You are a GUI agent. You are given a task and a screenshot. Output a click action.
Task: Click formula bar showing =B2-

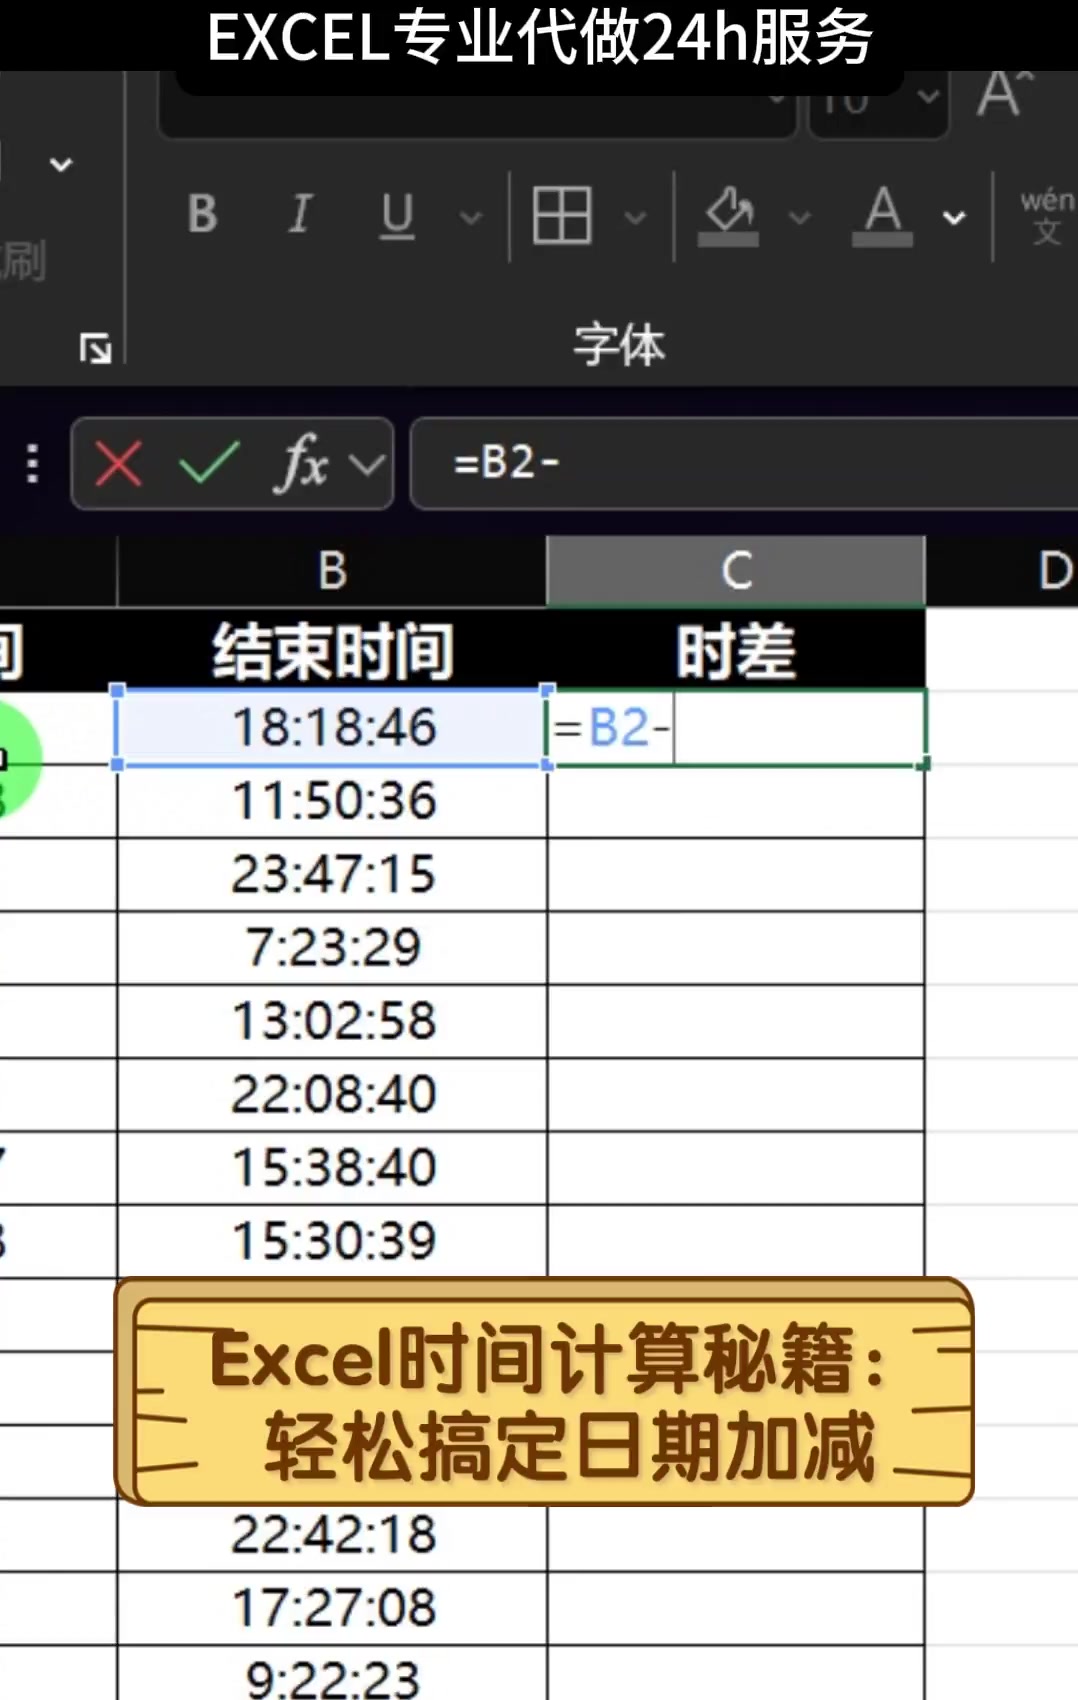tap(744, 464)
